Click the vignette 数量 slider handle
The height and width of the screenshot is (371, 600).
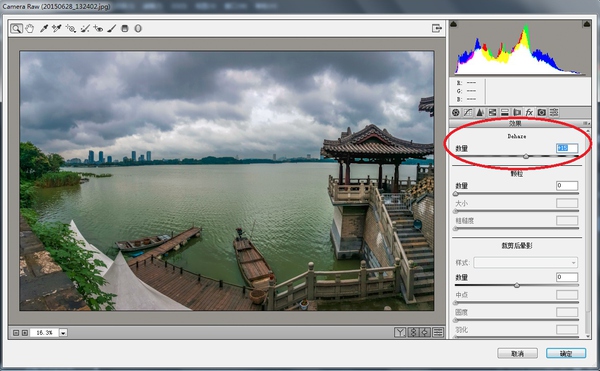coord(517,285)
